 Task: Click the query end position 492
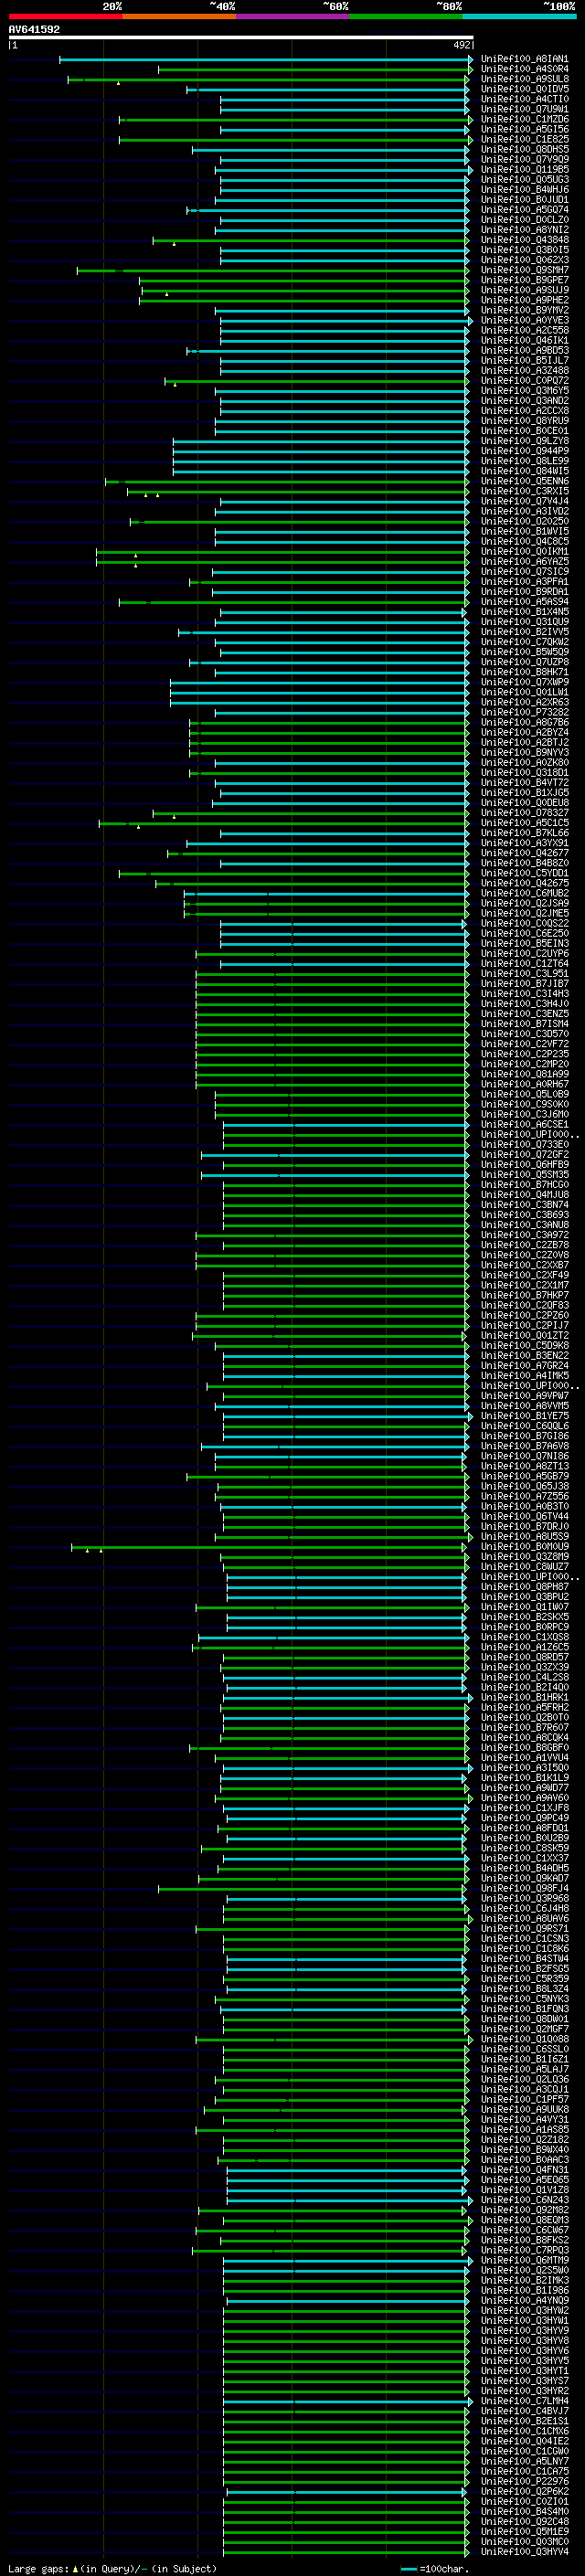[x=462, y=45]
